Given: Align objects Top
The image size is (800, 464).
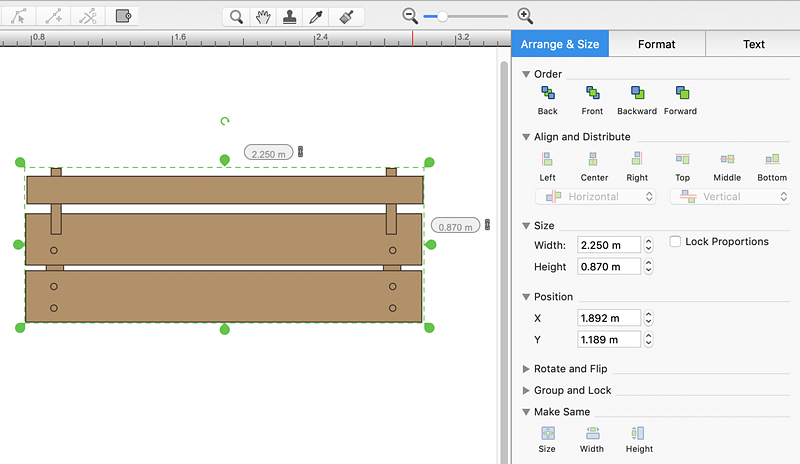Looking at the screenshot, I should tap(683, 166).
